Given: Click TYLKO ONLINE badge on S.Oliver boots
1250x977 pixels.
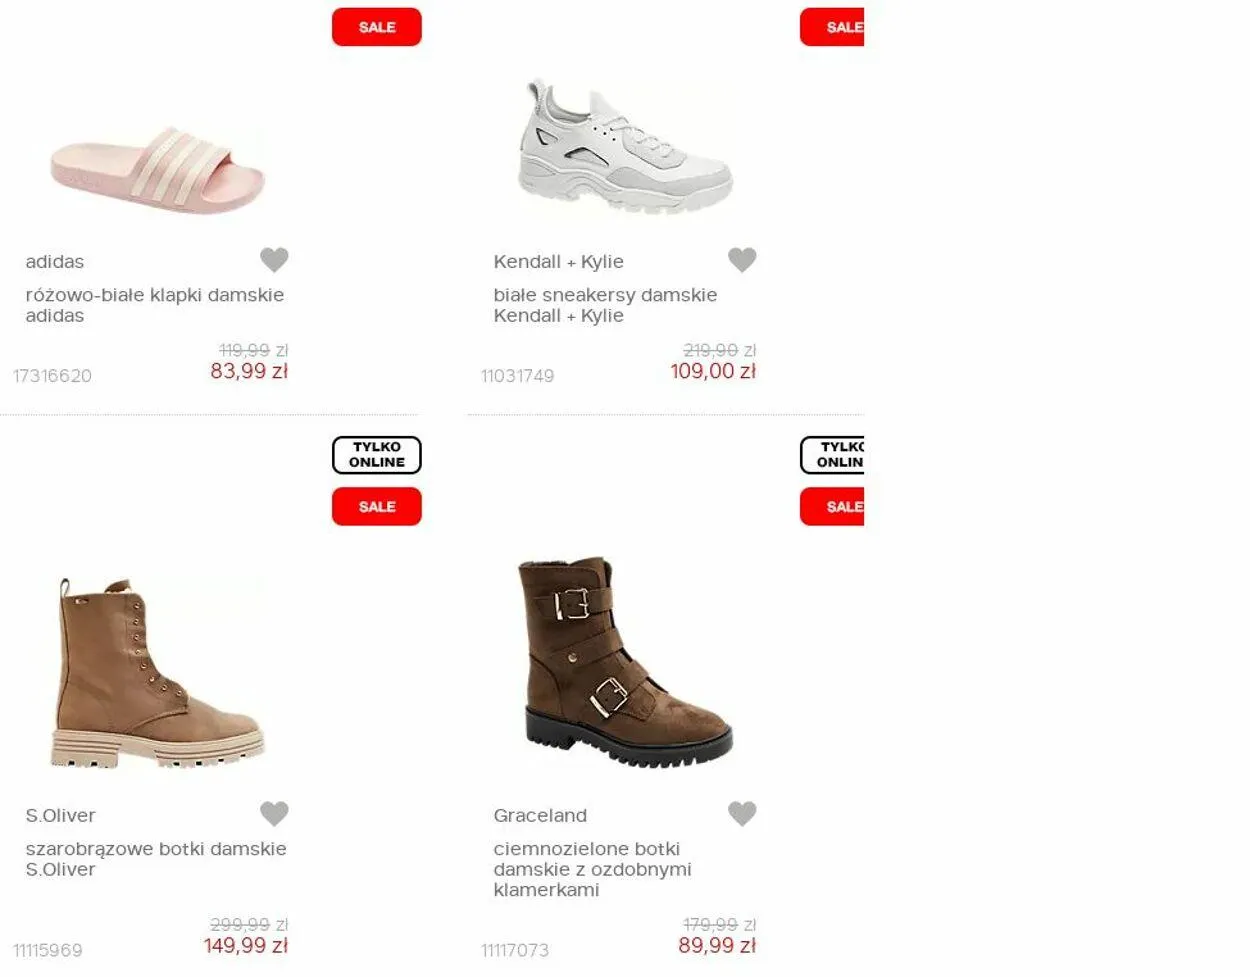Looking at the screenshot, I should (x=377, y=455).
